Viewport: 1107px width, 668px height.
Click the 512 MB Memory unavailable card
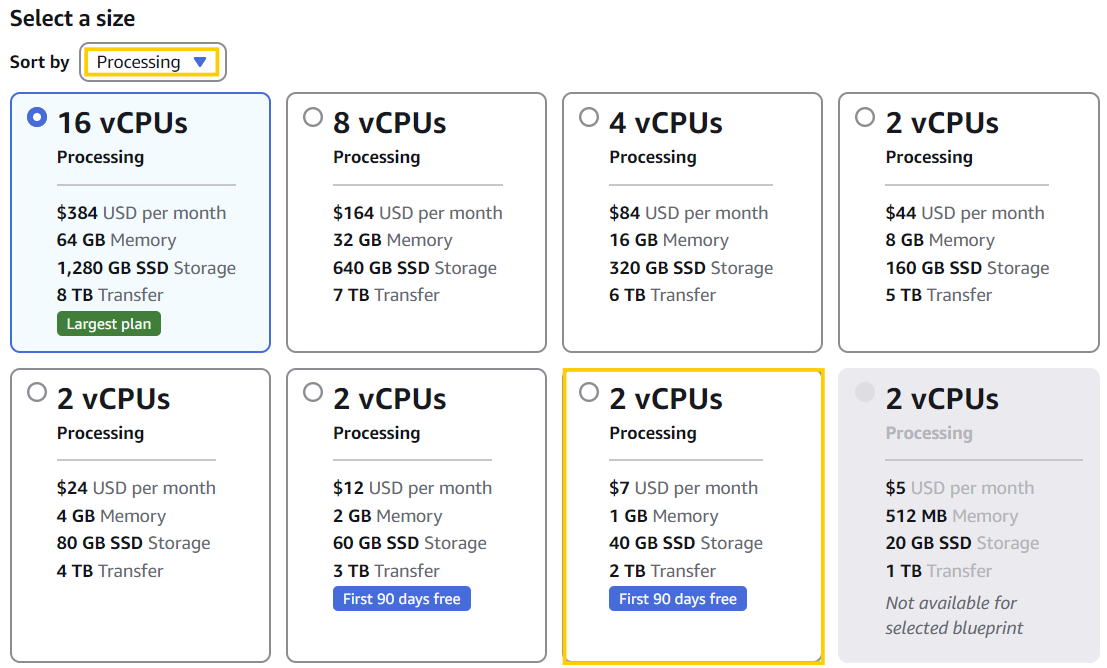pos(968,515)
